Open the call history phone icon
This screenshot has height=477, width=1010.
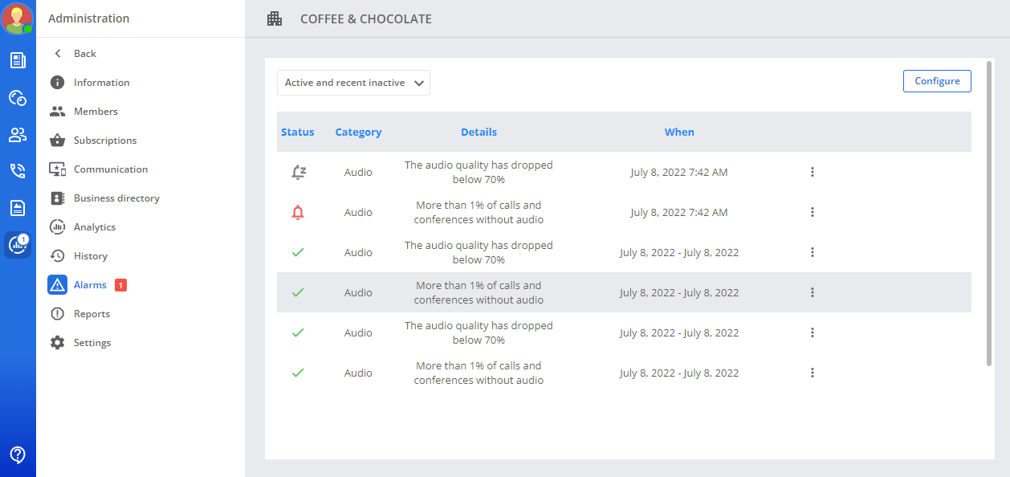pos(18,171)
